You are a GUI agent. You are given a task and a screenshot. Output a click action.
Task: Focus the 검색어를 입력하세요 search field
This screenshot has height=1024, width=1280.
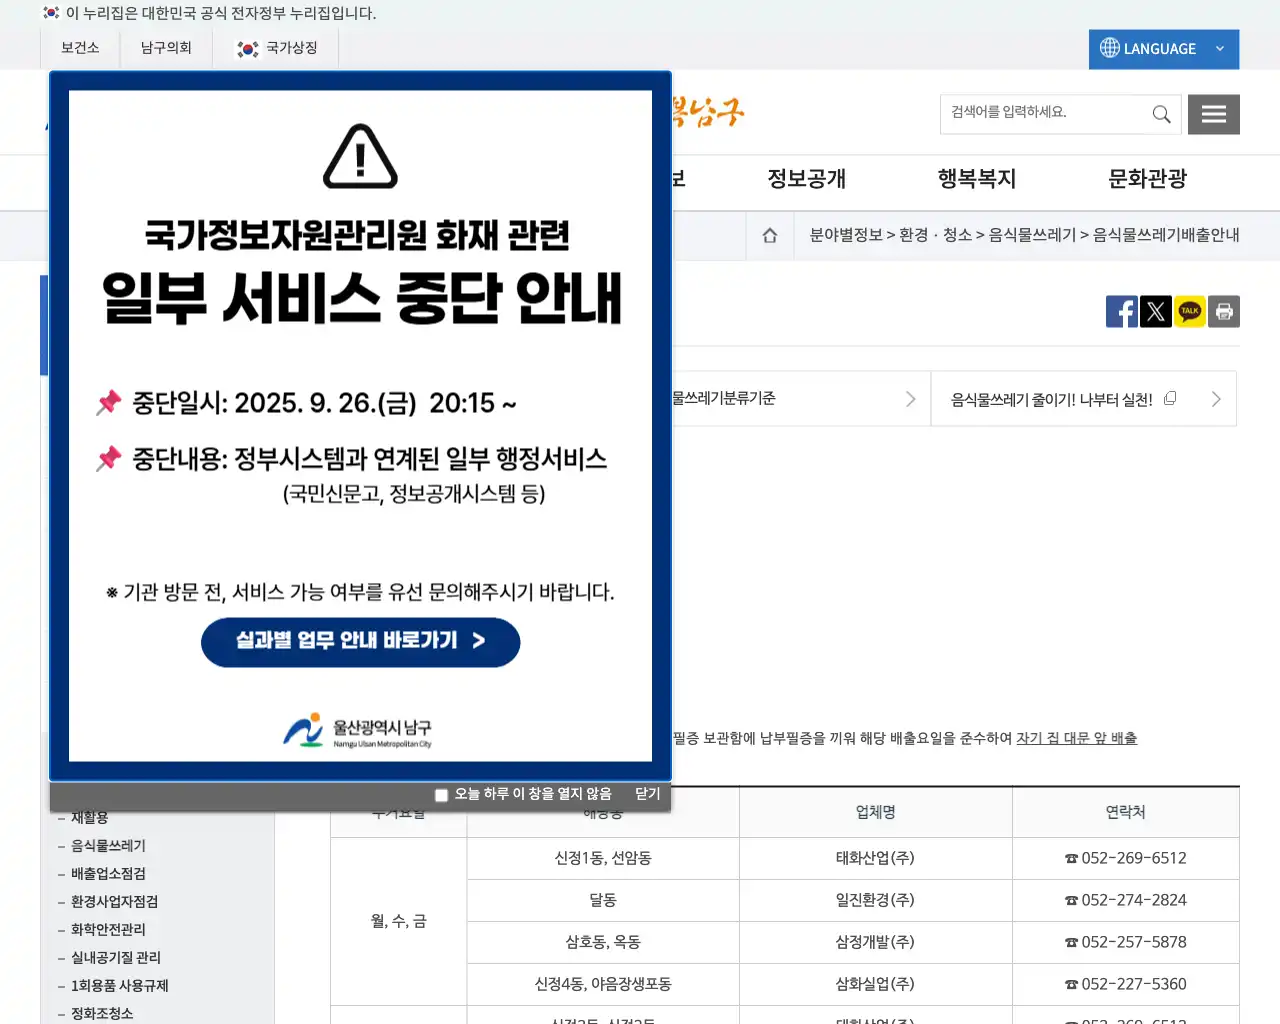(1044, 114)
